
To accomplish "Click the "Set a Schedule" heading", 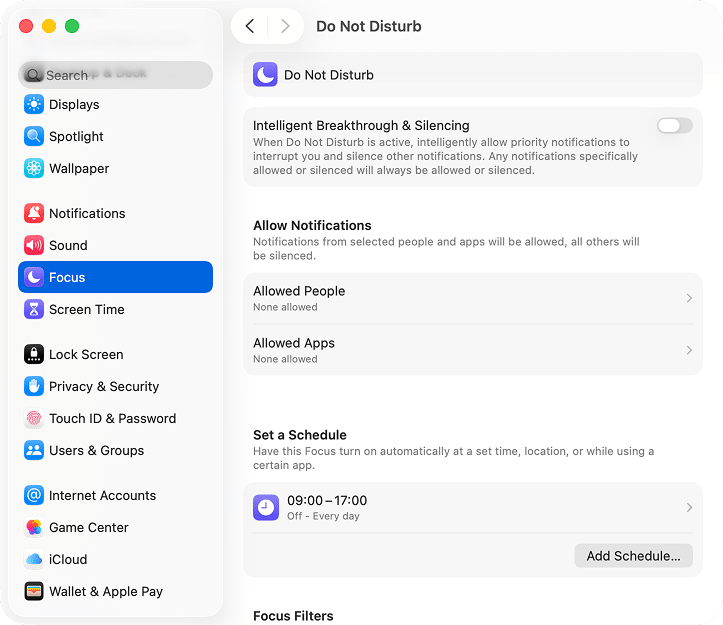I will pyautogui.click(x=299, y=435).
